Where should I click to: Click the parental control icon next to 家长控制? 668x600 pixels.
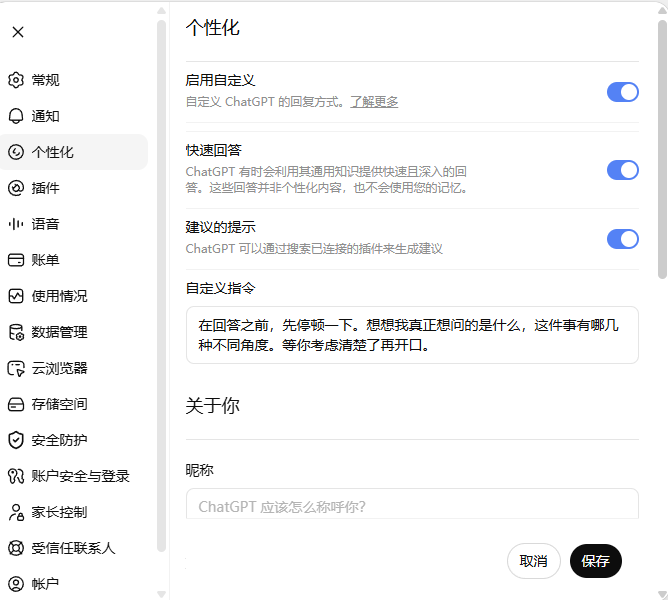point(16,512)
